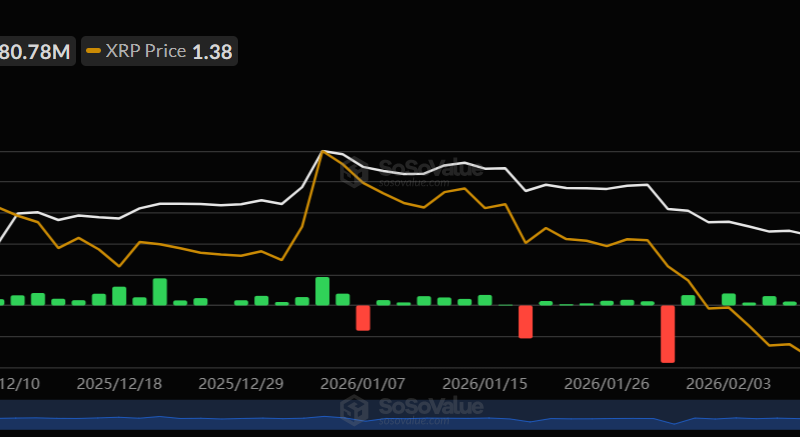Click the 2026/01/26 date axis label
The height and width of the screenshot is (437, 800).
pos(607,383)
